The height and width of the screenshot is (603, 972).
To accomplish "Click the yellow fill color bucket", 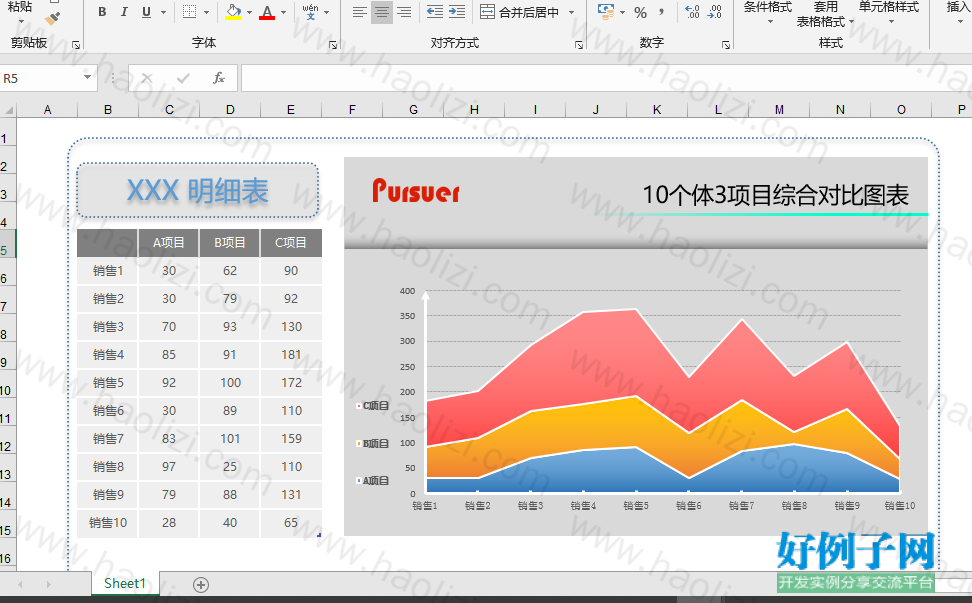I will pos(233,12).
